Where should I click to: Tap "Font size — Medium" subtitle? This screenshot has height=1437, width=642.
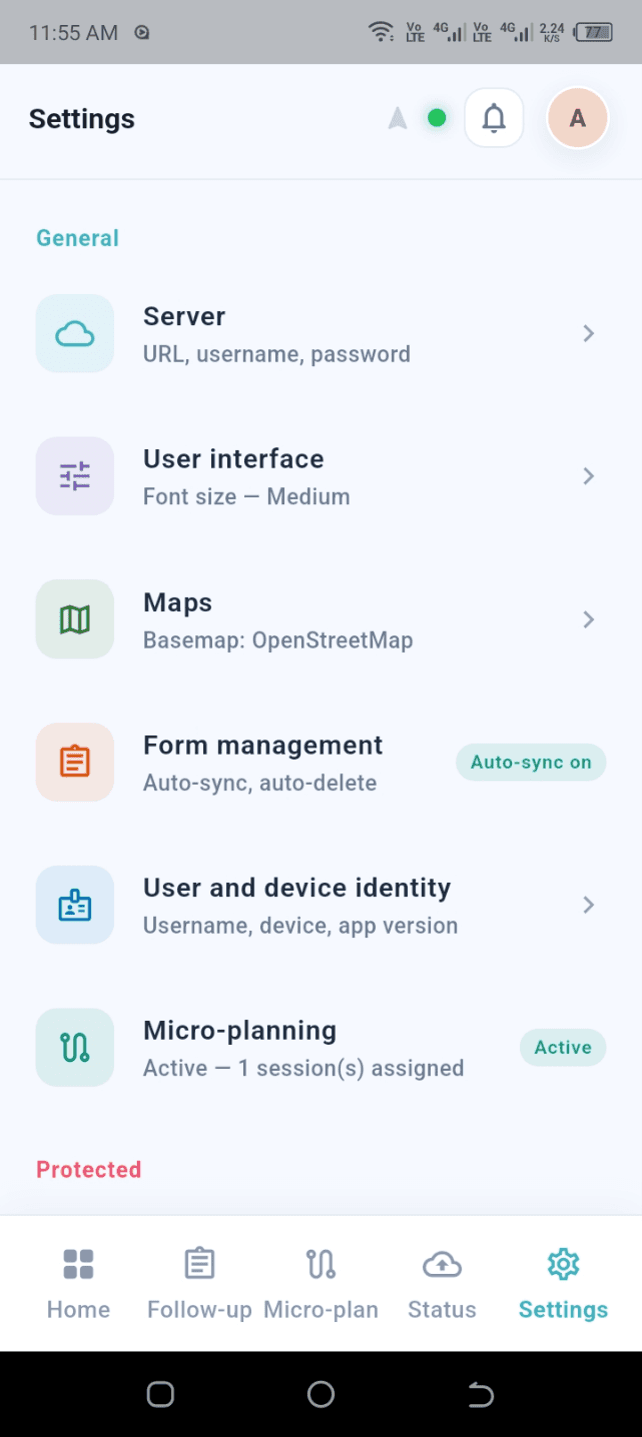246,496
